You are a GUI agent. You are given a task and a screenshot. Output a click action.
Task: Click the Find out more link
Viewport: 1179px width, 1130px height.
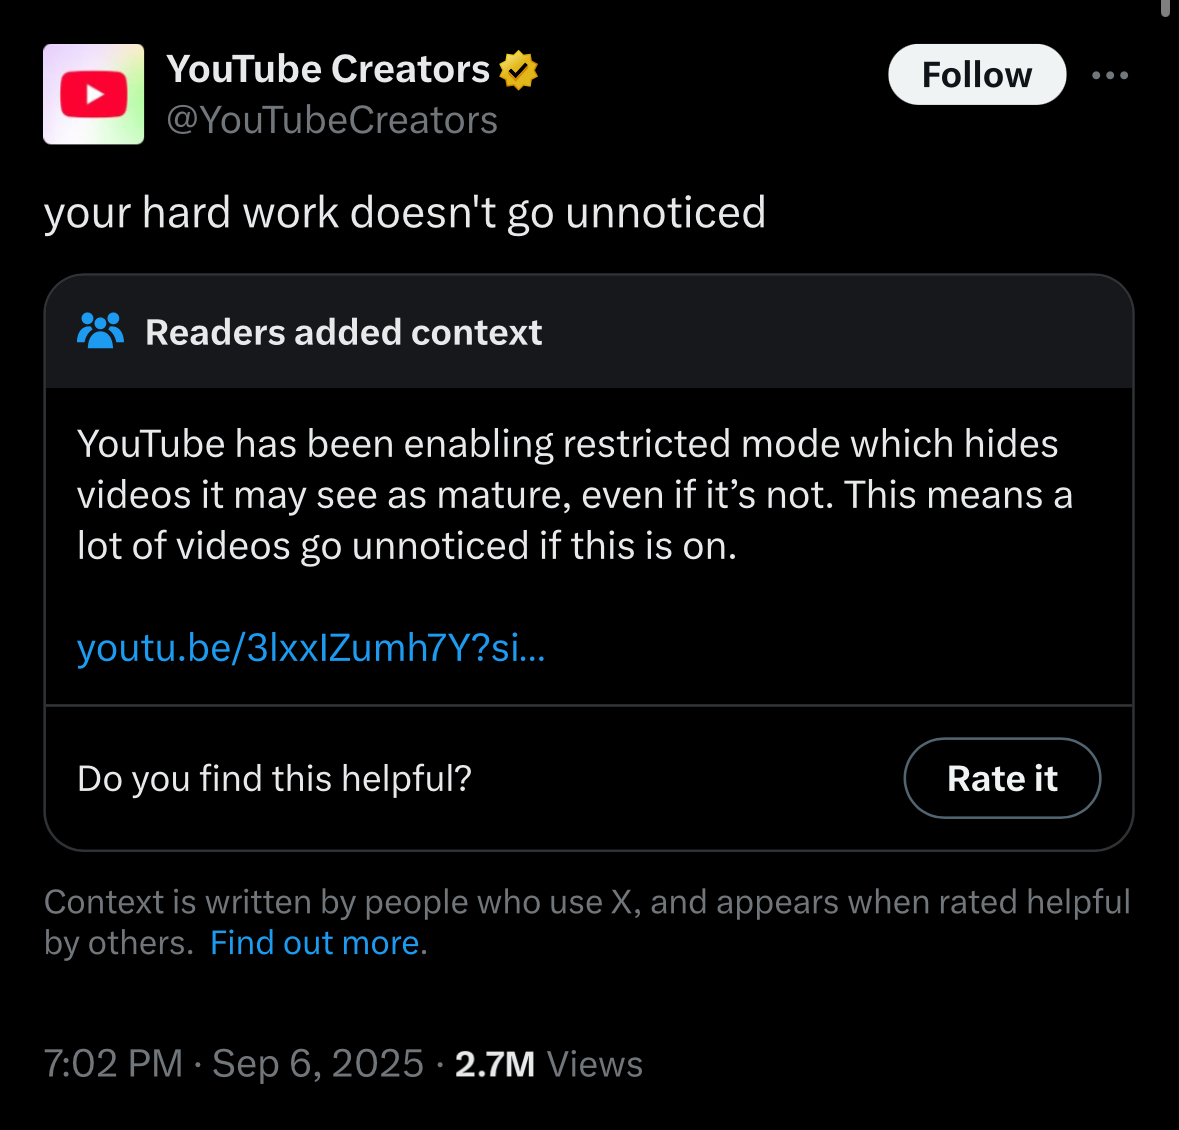[x=315, y=943]
